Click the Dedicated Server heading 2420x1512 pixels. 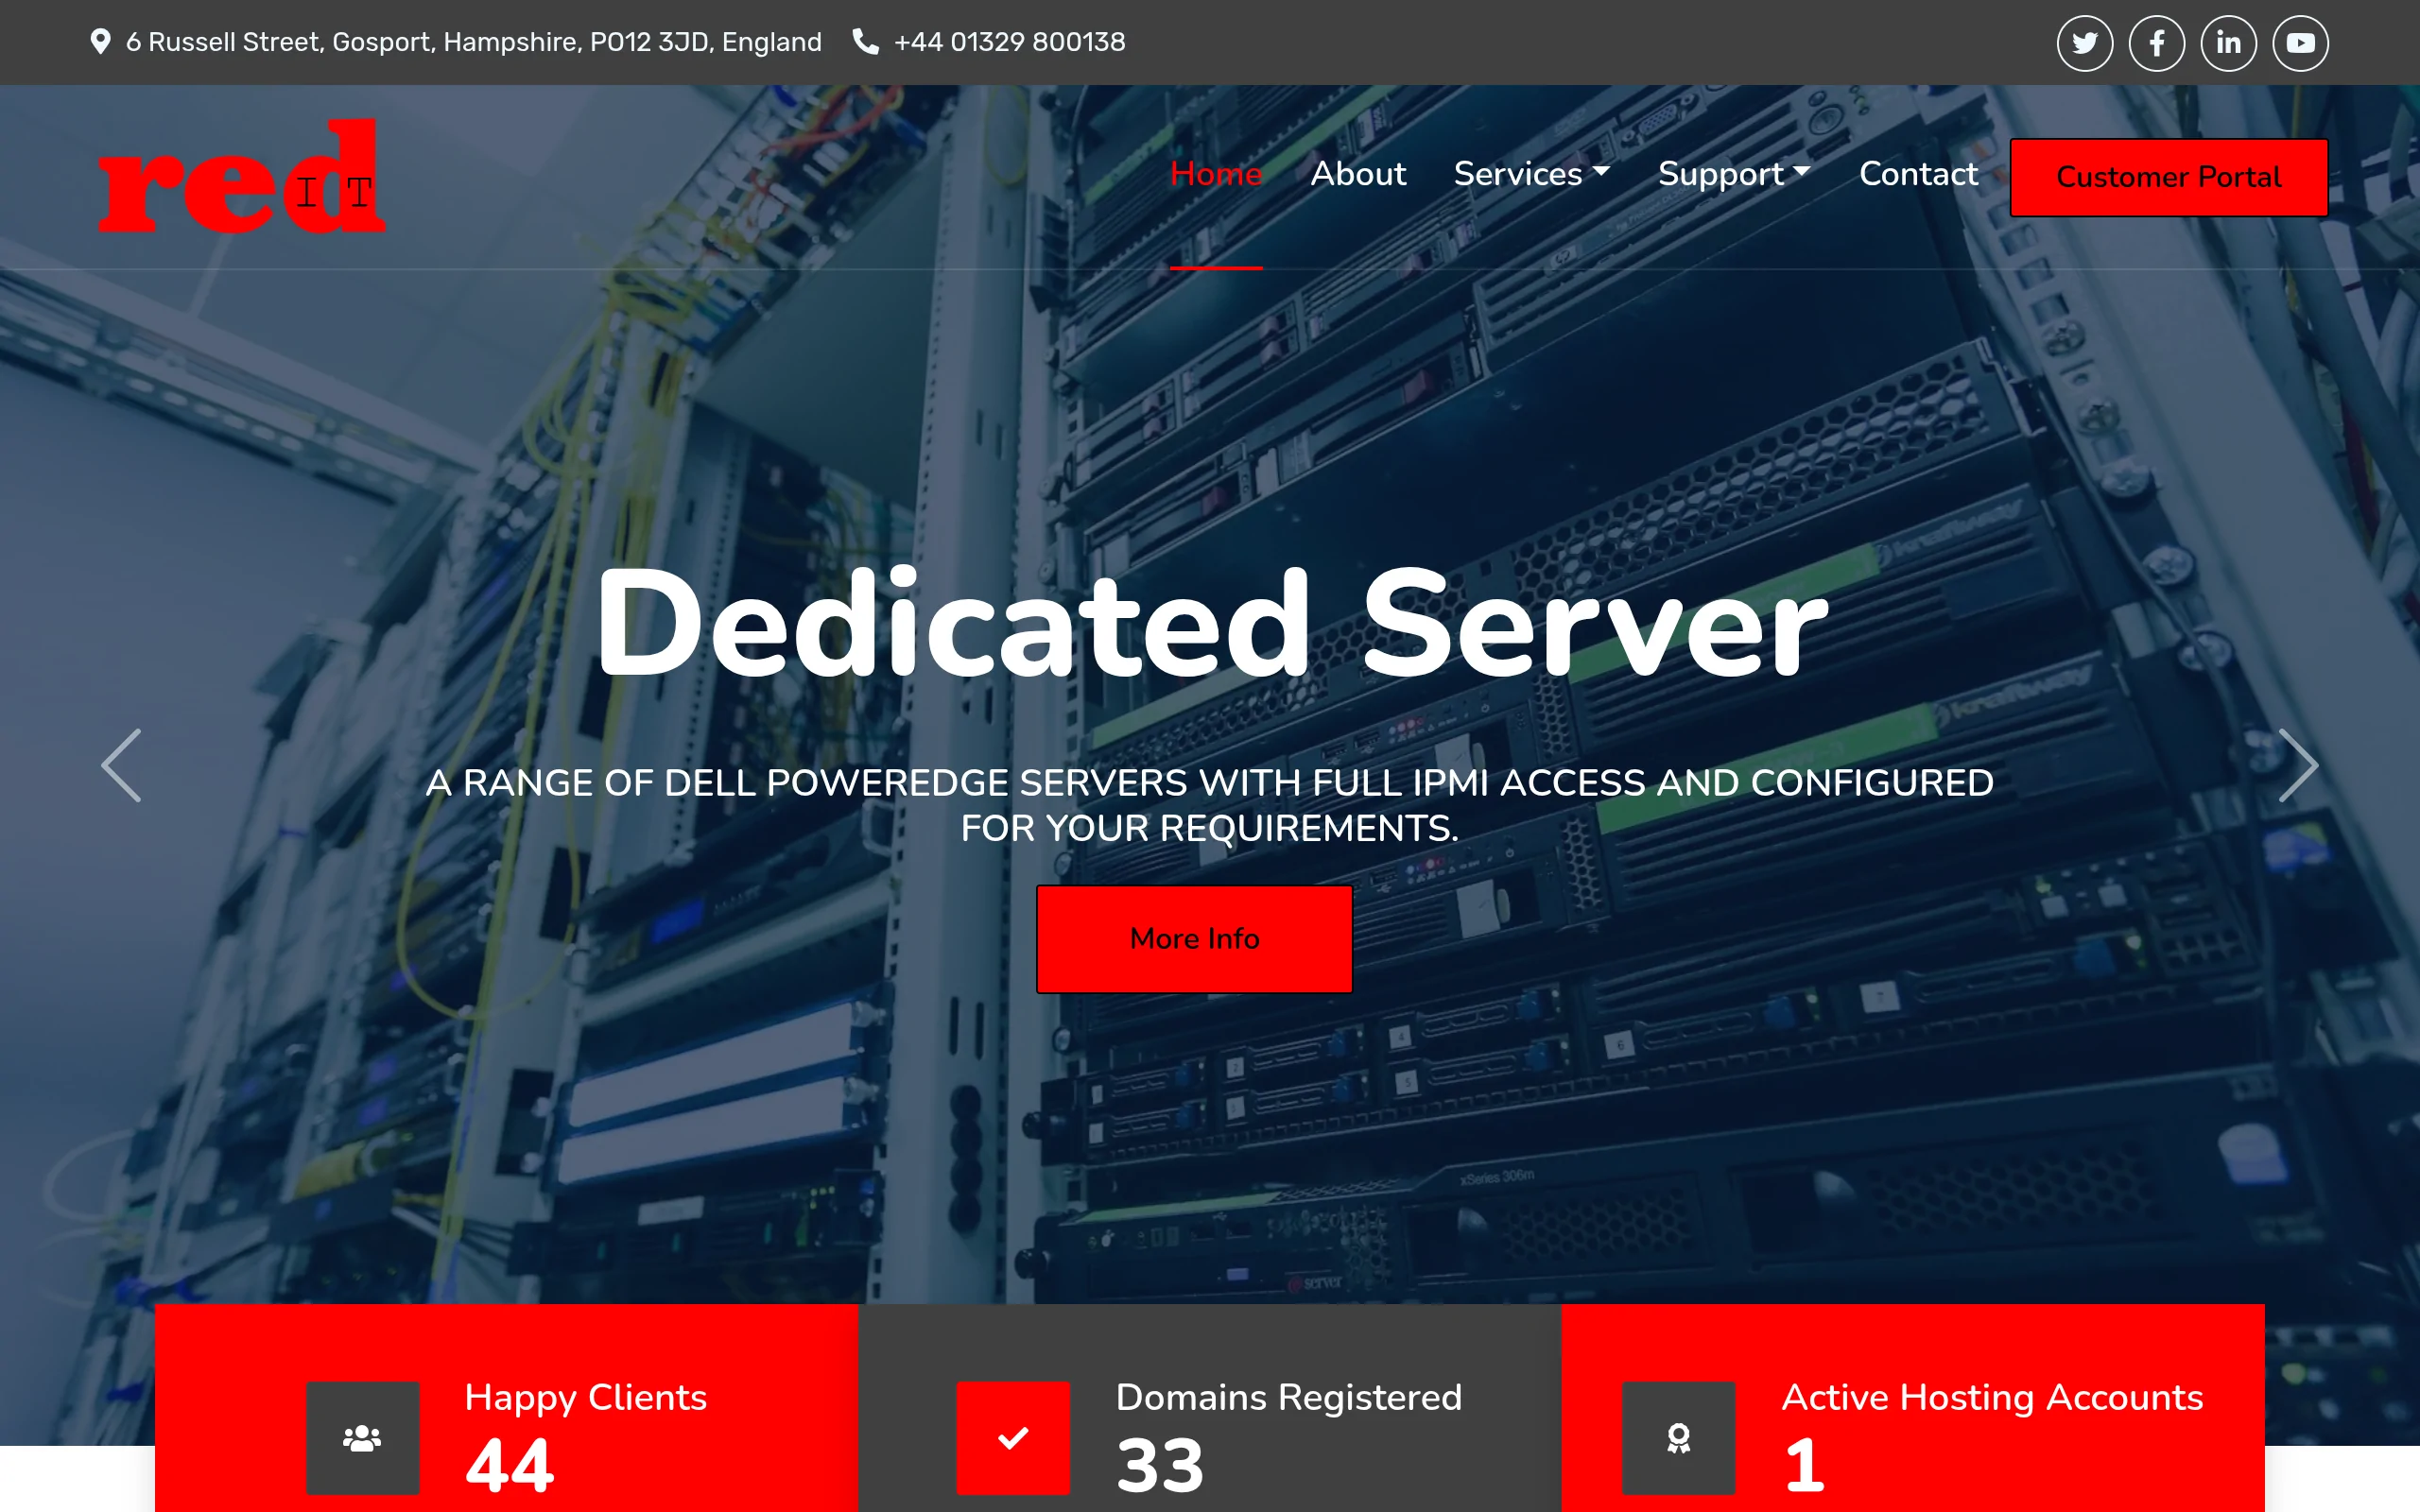(x=1211, y=623)
